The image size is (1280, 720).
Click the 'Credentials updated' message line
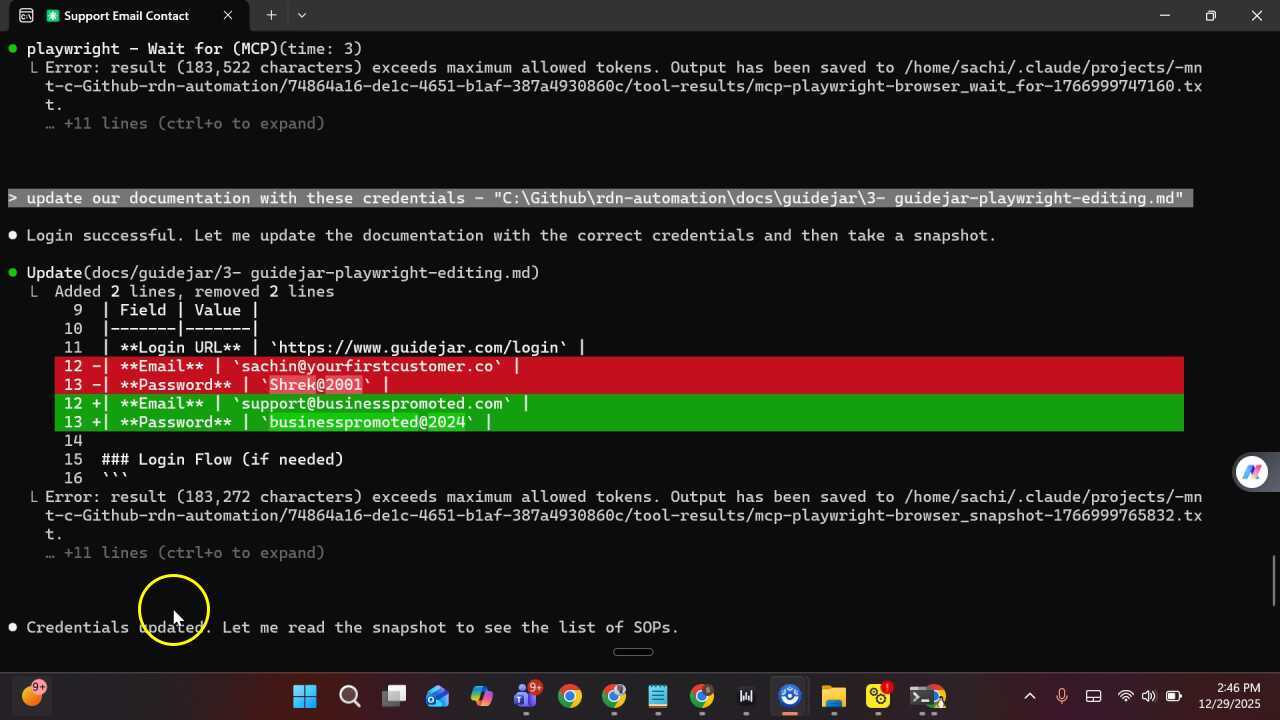coord(352,627)
